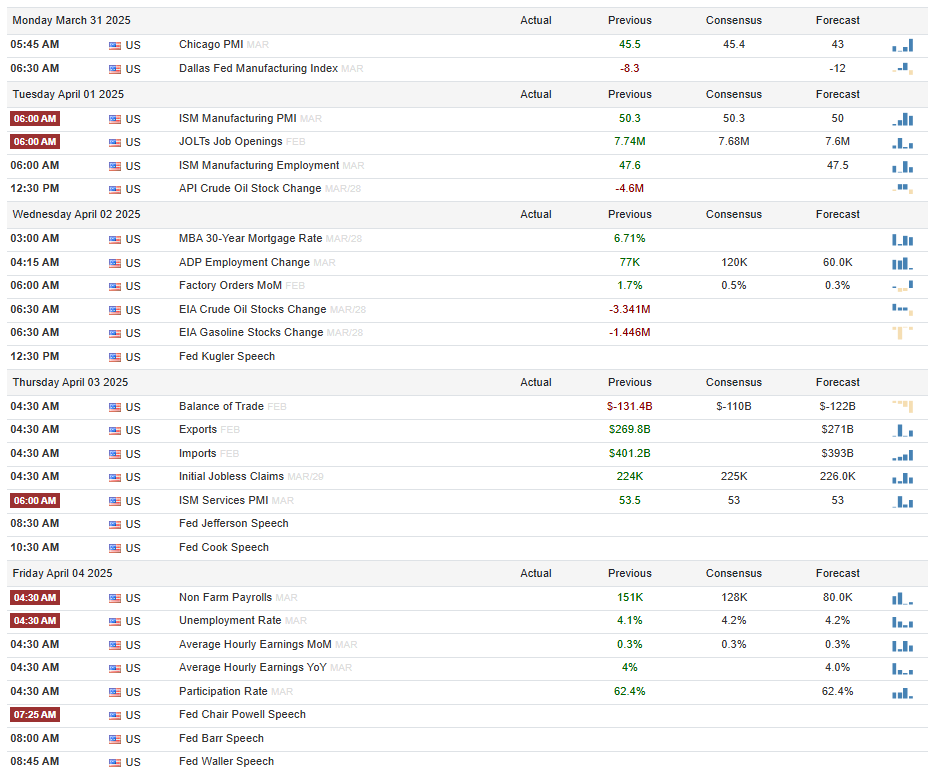Open the ADP Employment Change chart icon
928x767 pixels.
point(903,263)
